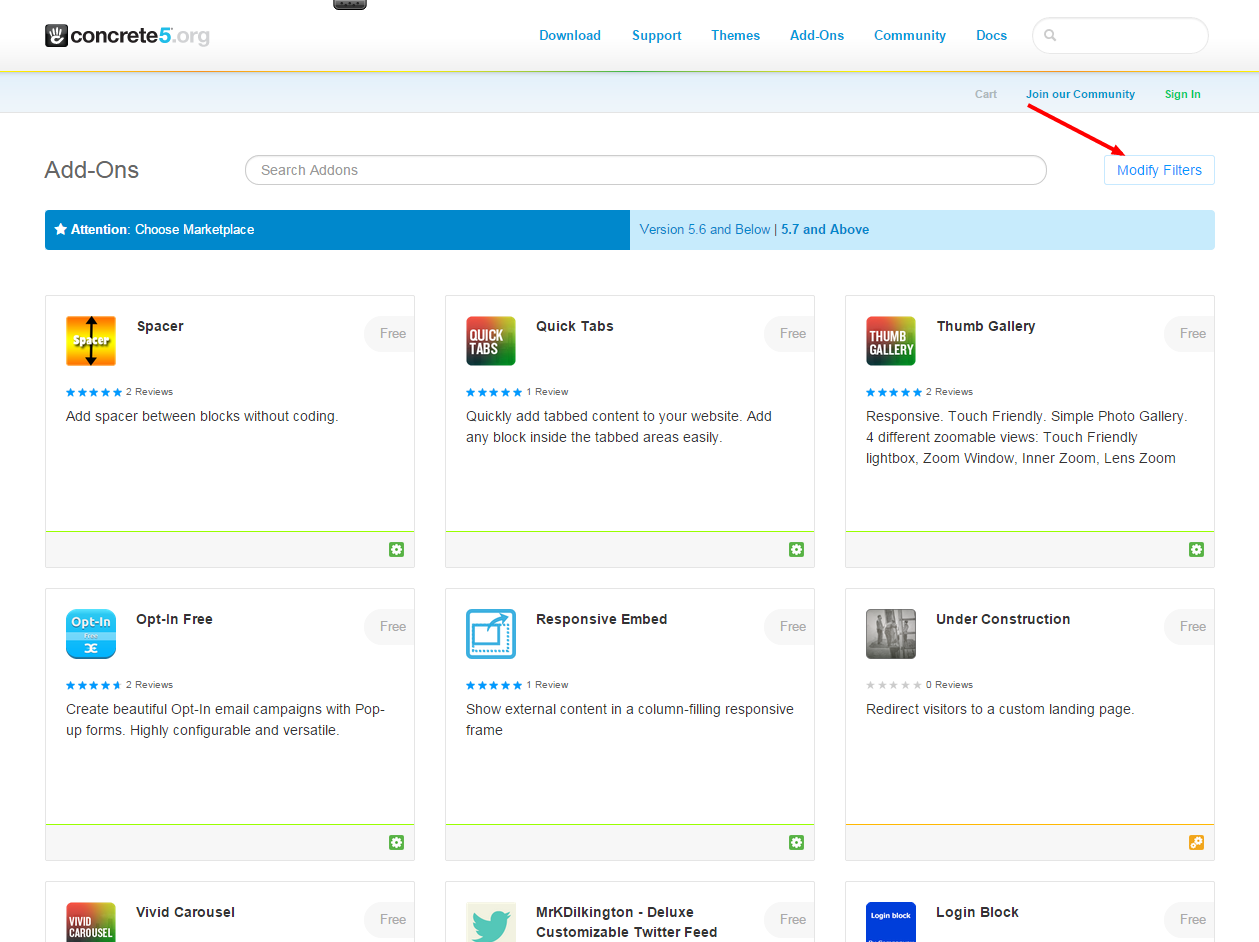Open the Opt-In Free add-on icon
1259x942 pixels.
[x=91, y=634]
